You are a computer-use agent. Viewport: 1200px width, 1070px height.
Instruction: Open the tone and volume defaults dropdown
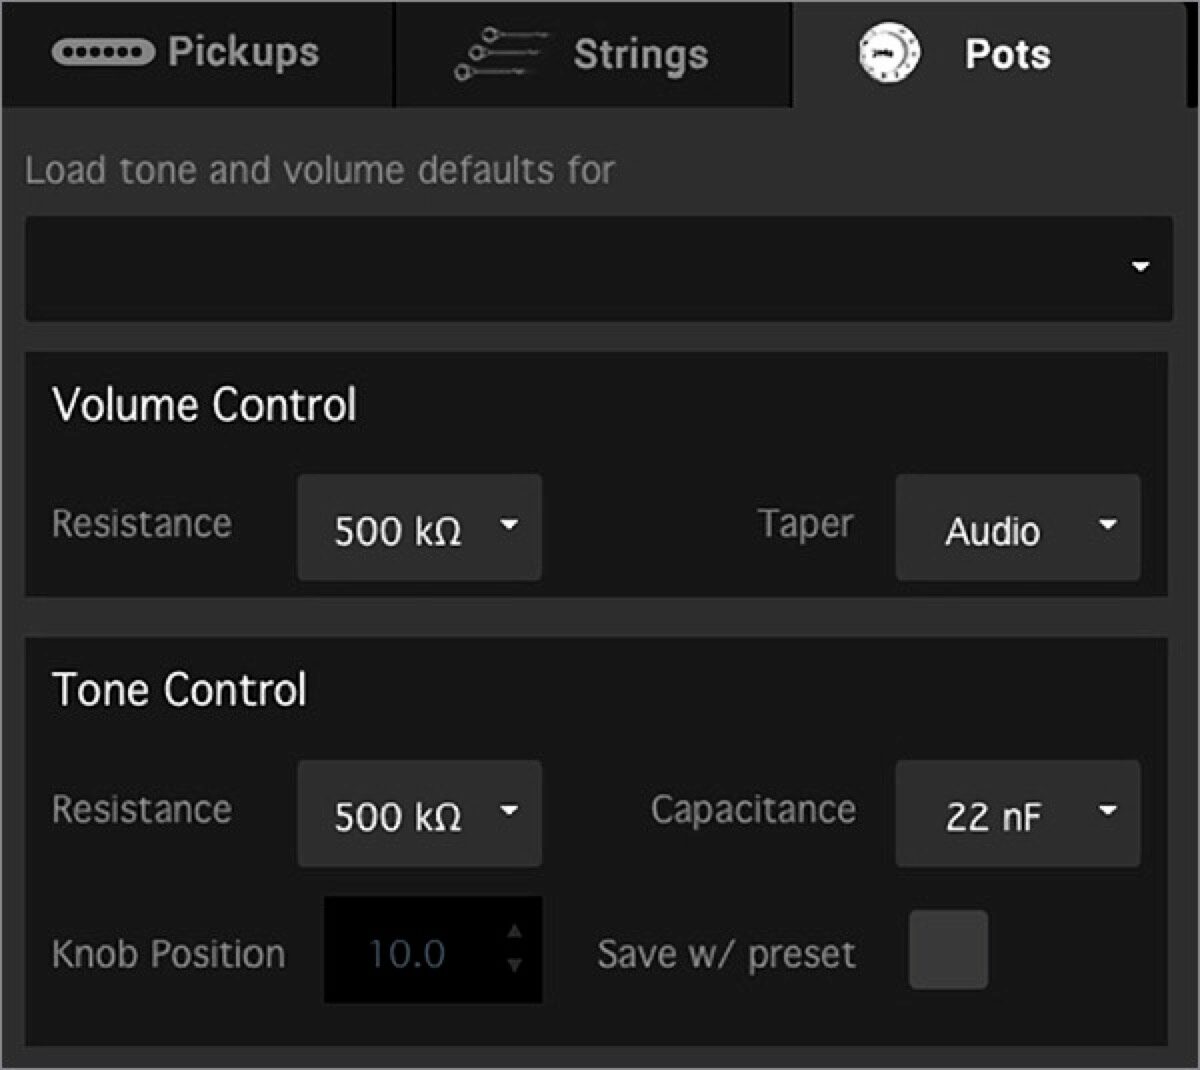[599, 268]
